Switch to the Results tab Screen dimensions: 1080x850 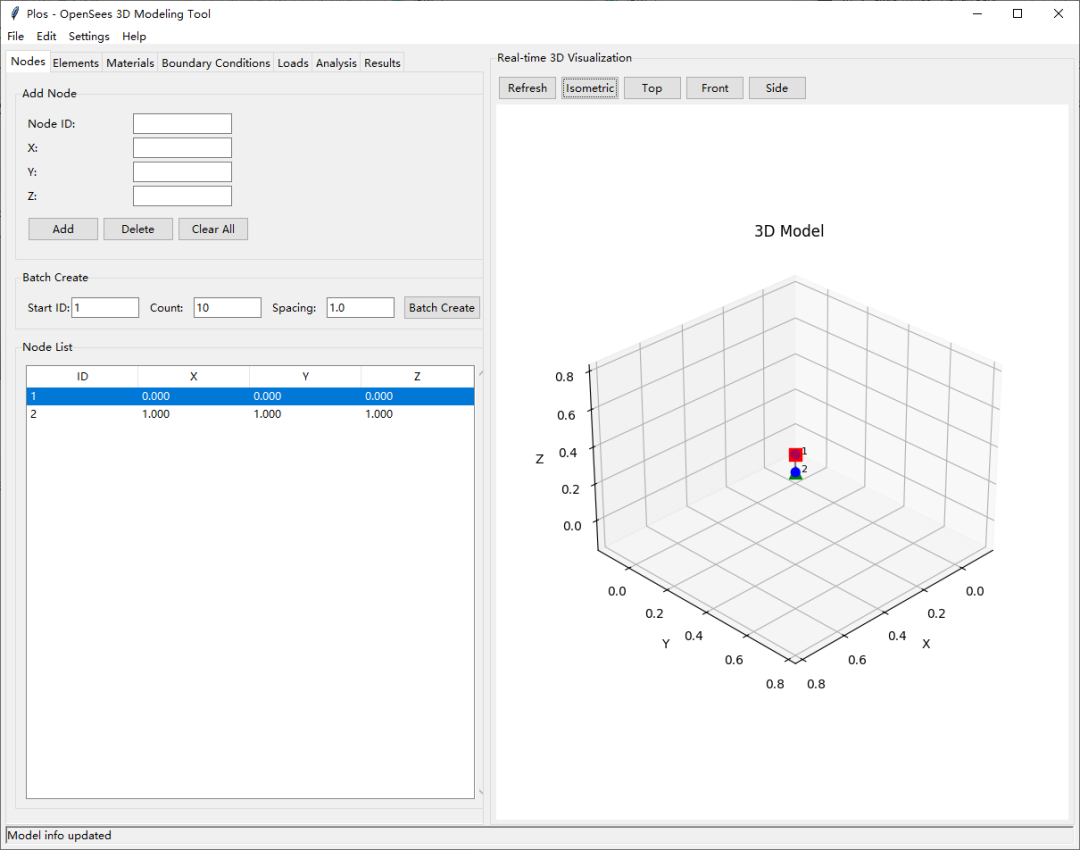click(x=382, y=63)
